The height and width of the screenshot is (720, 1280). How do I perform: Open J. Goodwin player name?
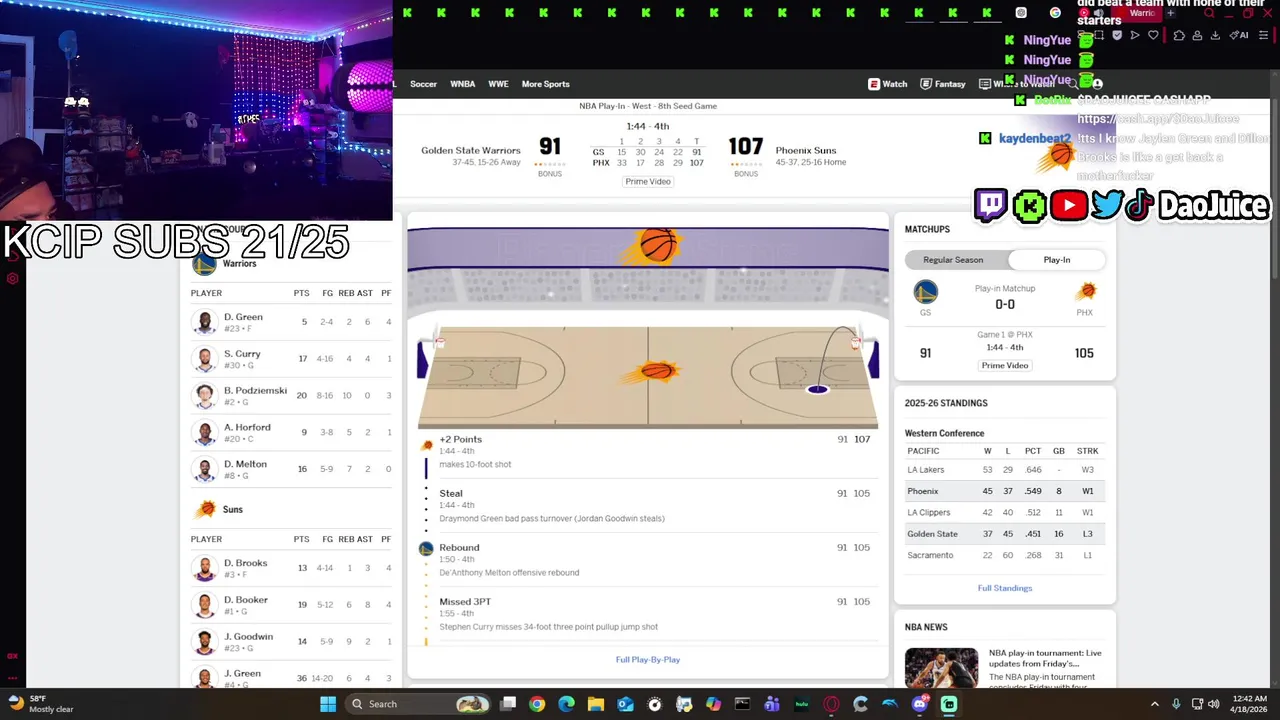pos(248,636)
